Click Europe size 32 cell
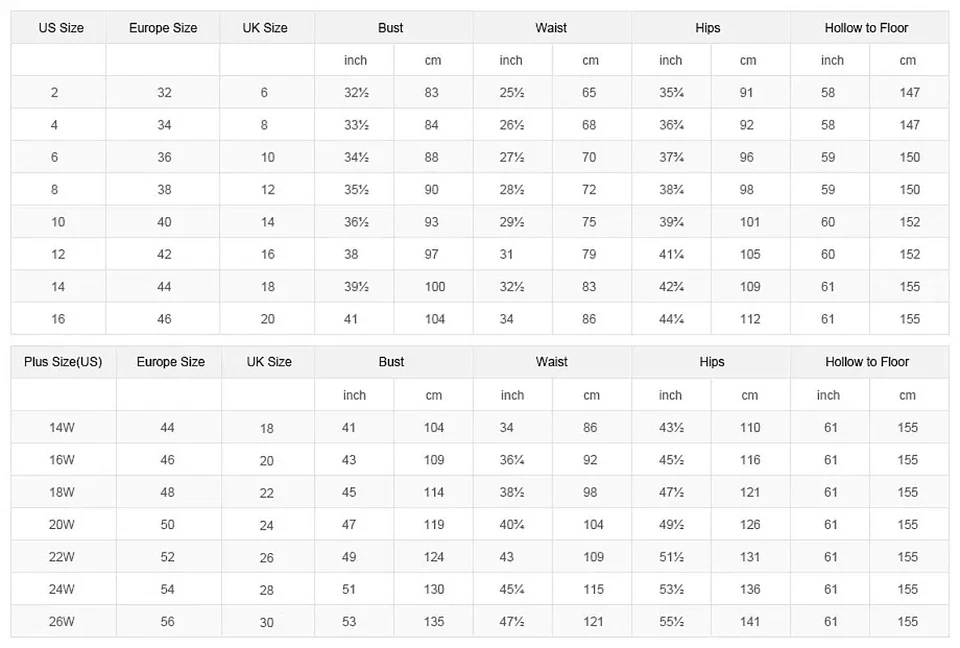The height and width of the screenshot is (648, 960). (x=164, y=93)
